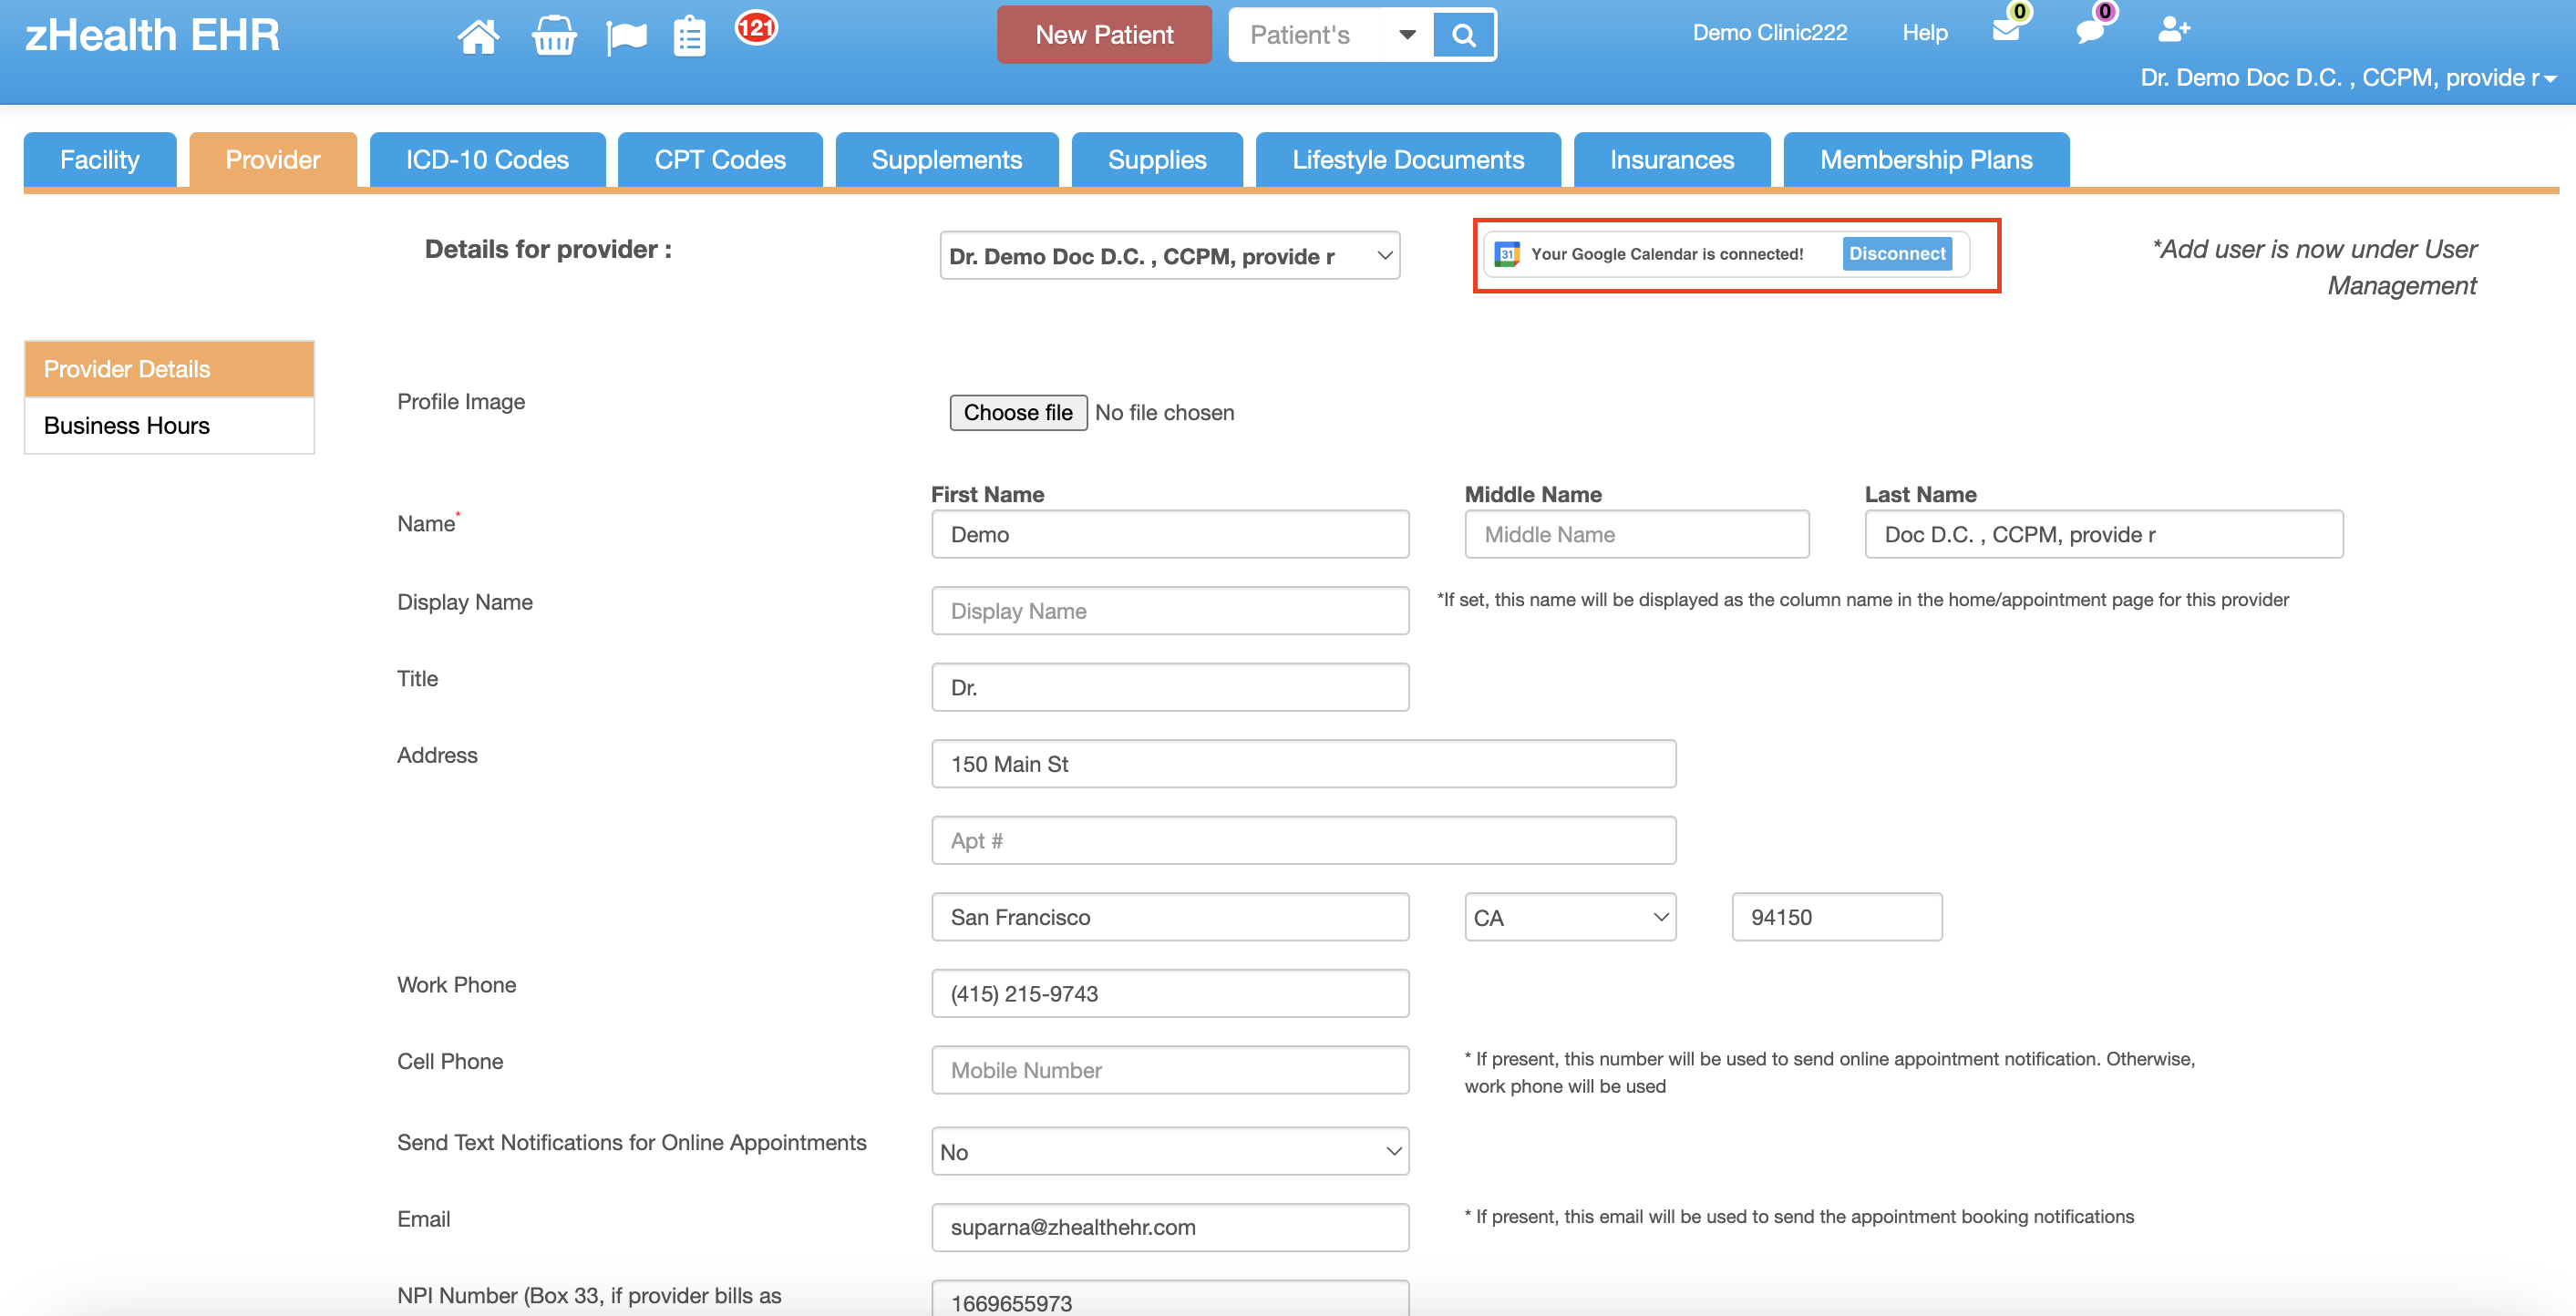Click the Google Calendar icon
Screen dimensions: 2576x1316
[1507, 254]
